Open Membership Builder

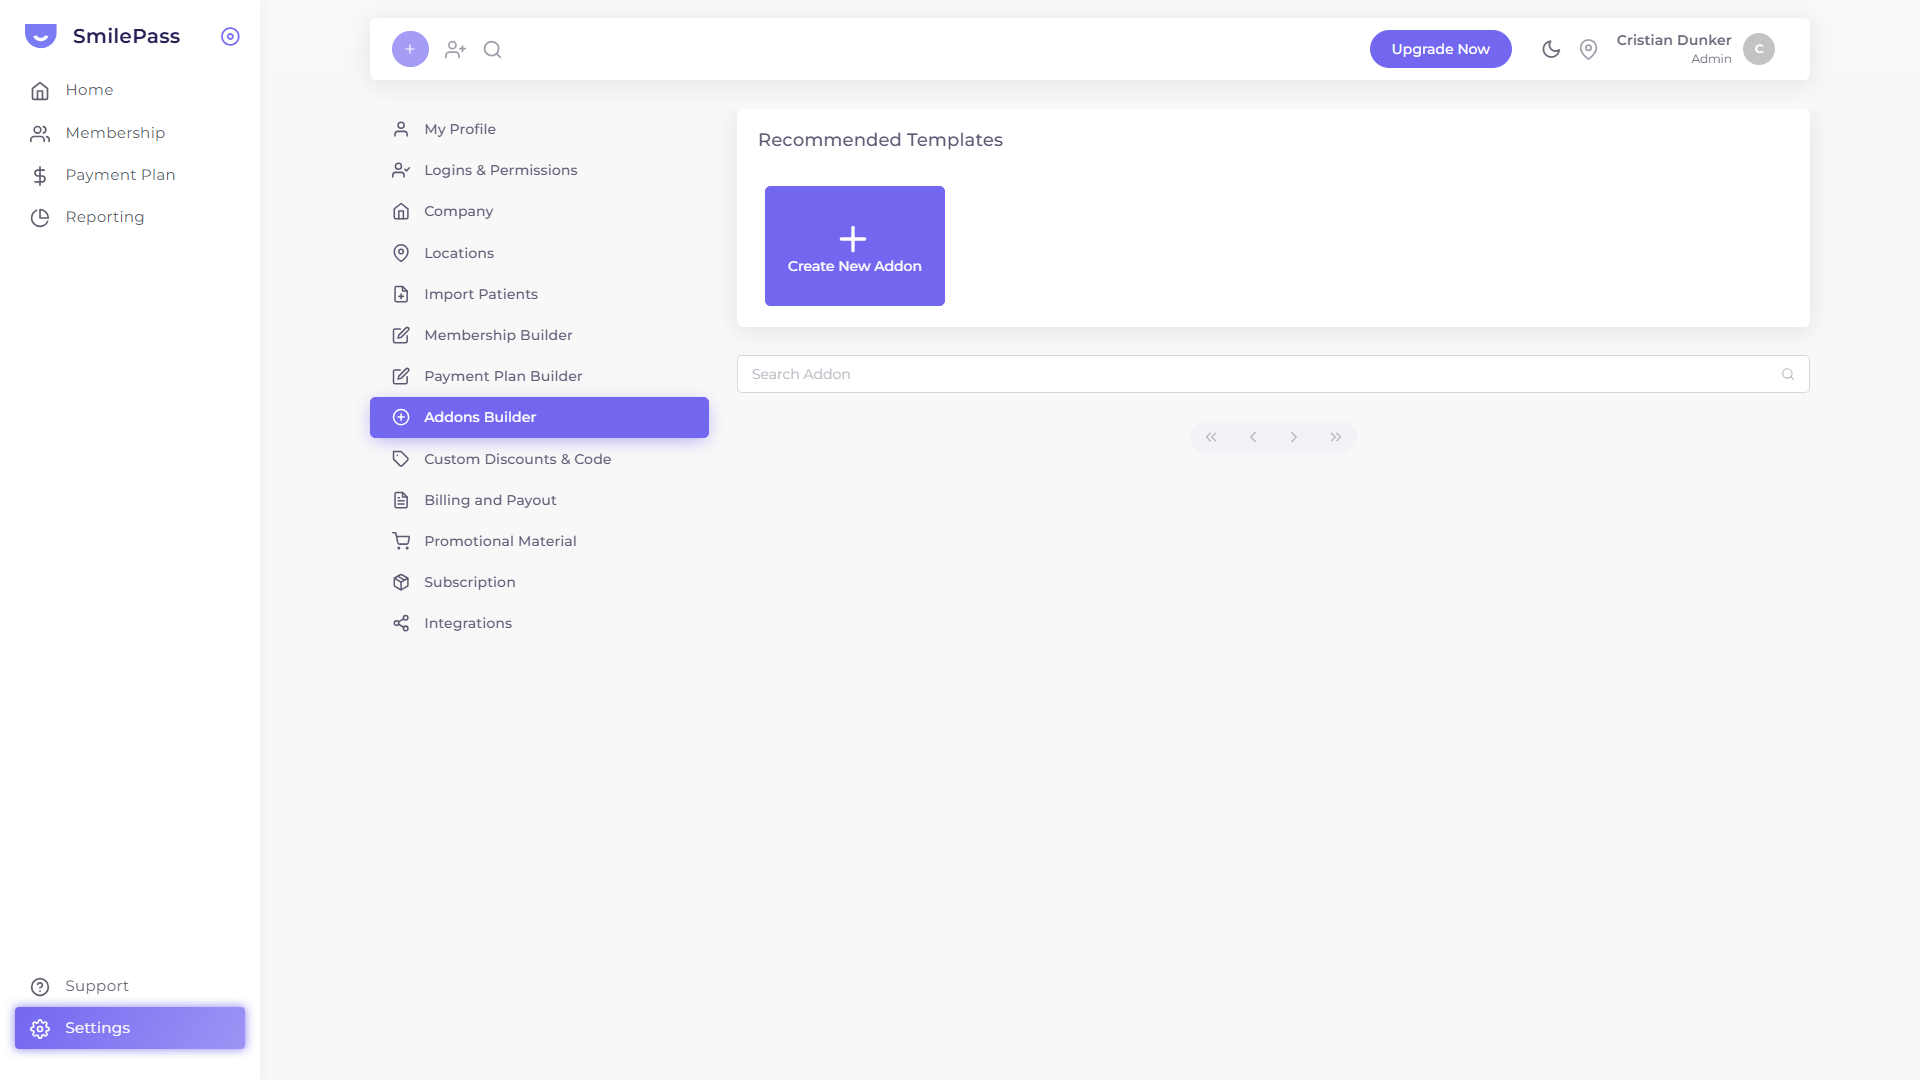(x=539, y=335)
